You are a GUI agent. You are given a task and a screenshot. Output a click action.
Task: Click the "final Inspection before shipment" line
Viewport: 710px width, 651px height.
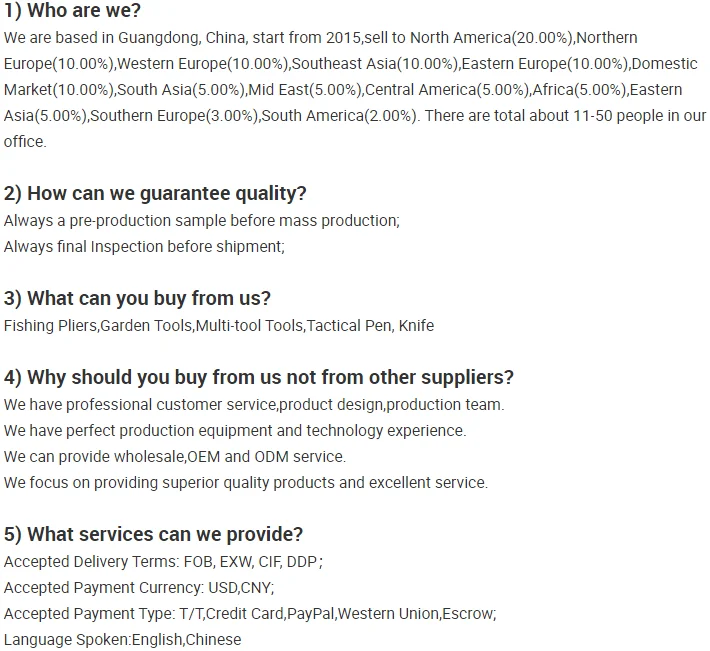point(144,246)
